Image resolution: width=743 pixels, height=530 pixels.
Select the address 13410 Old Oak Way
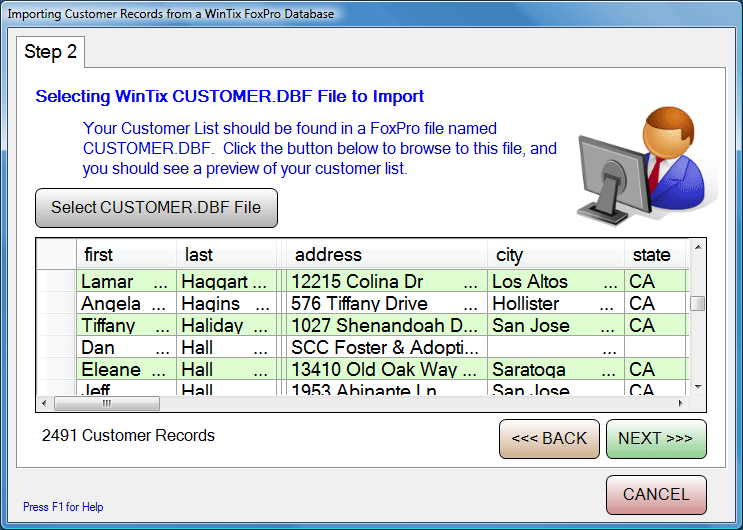click(x=387, y=369)
